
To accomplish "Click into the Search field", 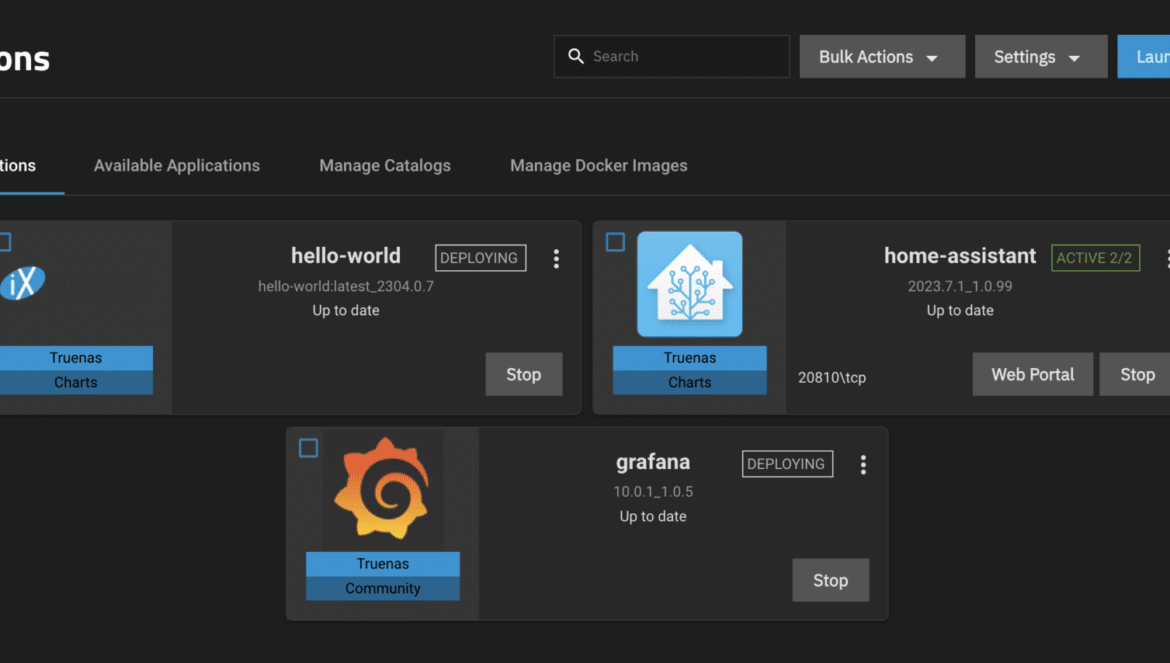I will [672, 56].
